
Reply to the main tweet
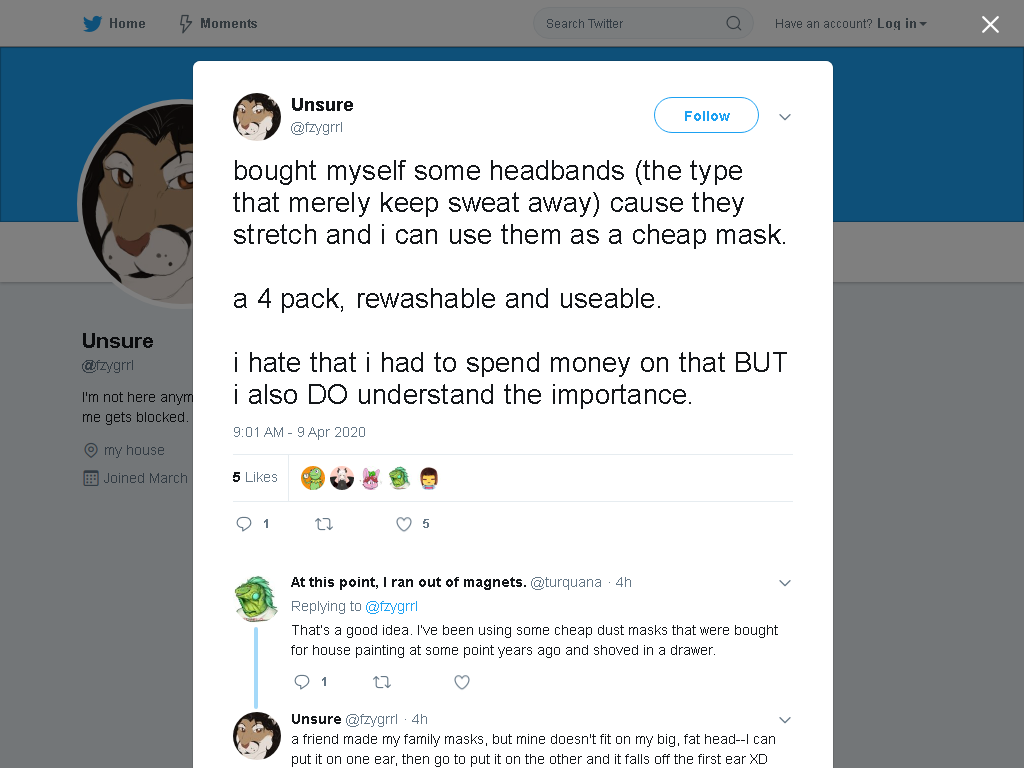[x=244, y=524]
